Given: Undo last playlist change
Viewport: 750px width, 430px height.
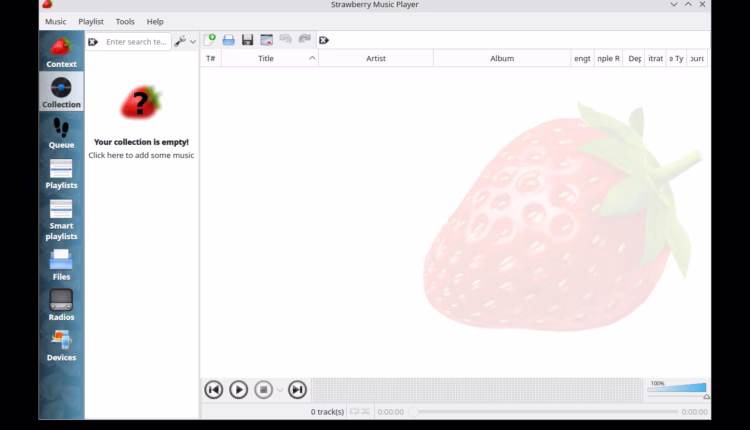Looking at the screenshot, I should tap(286, 40).
